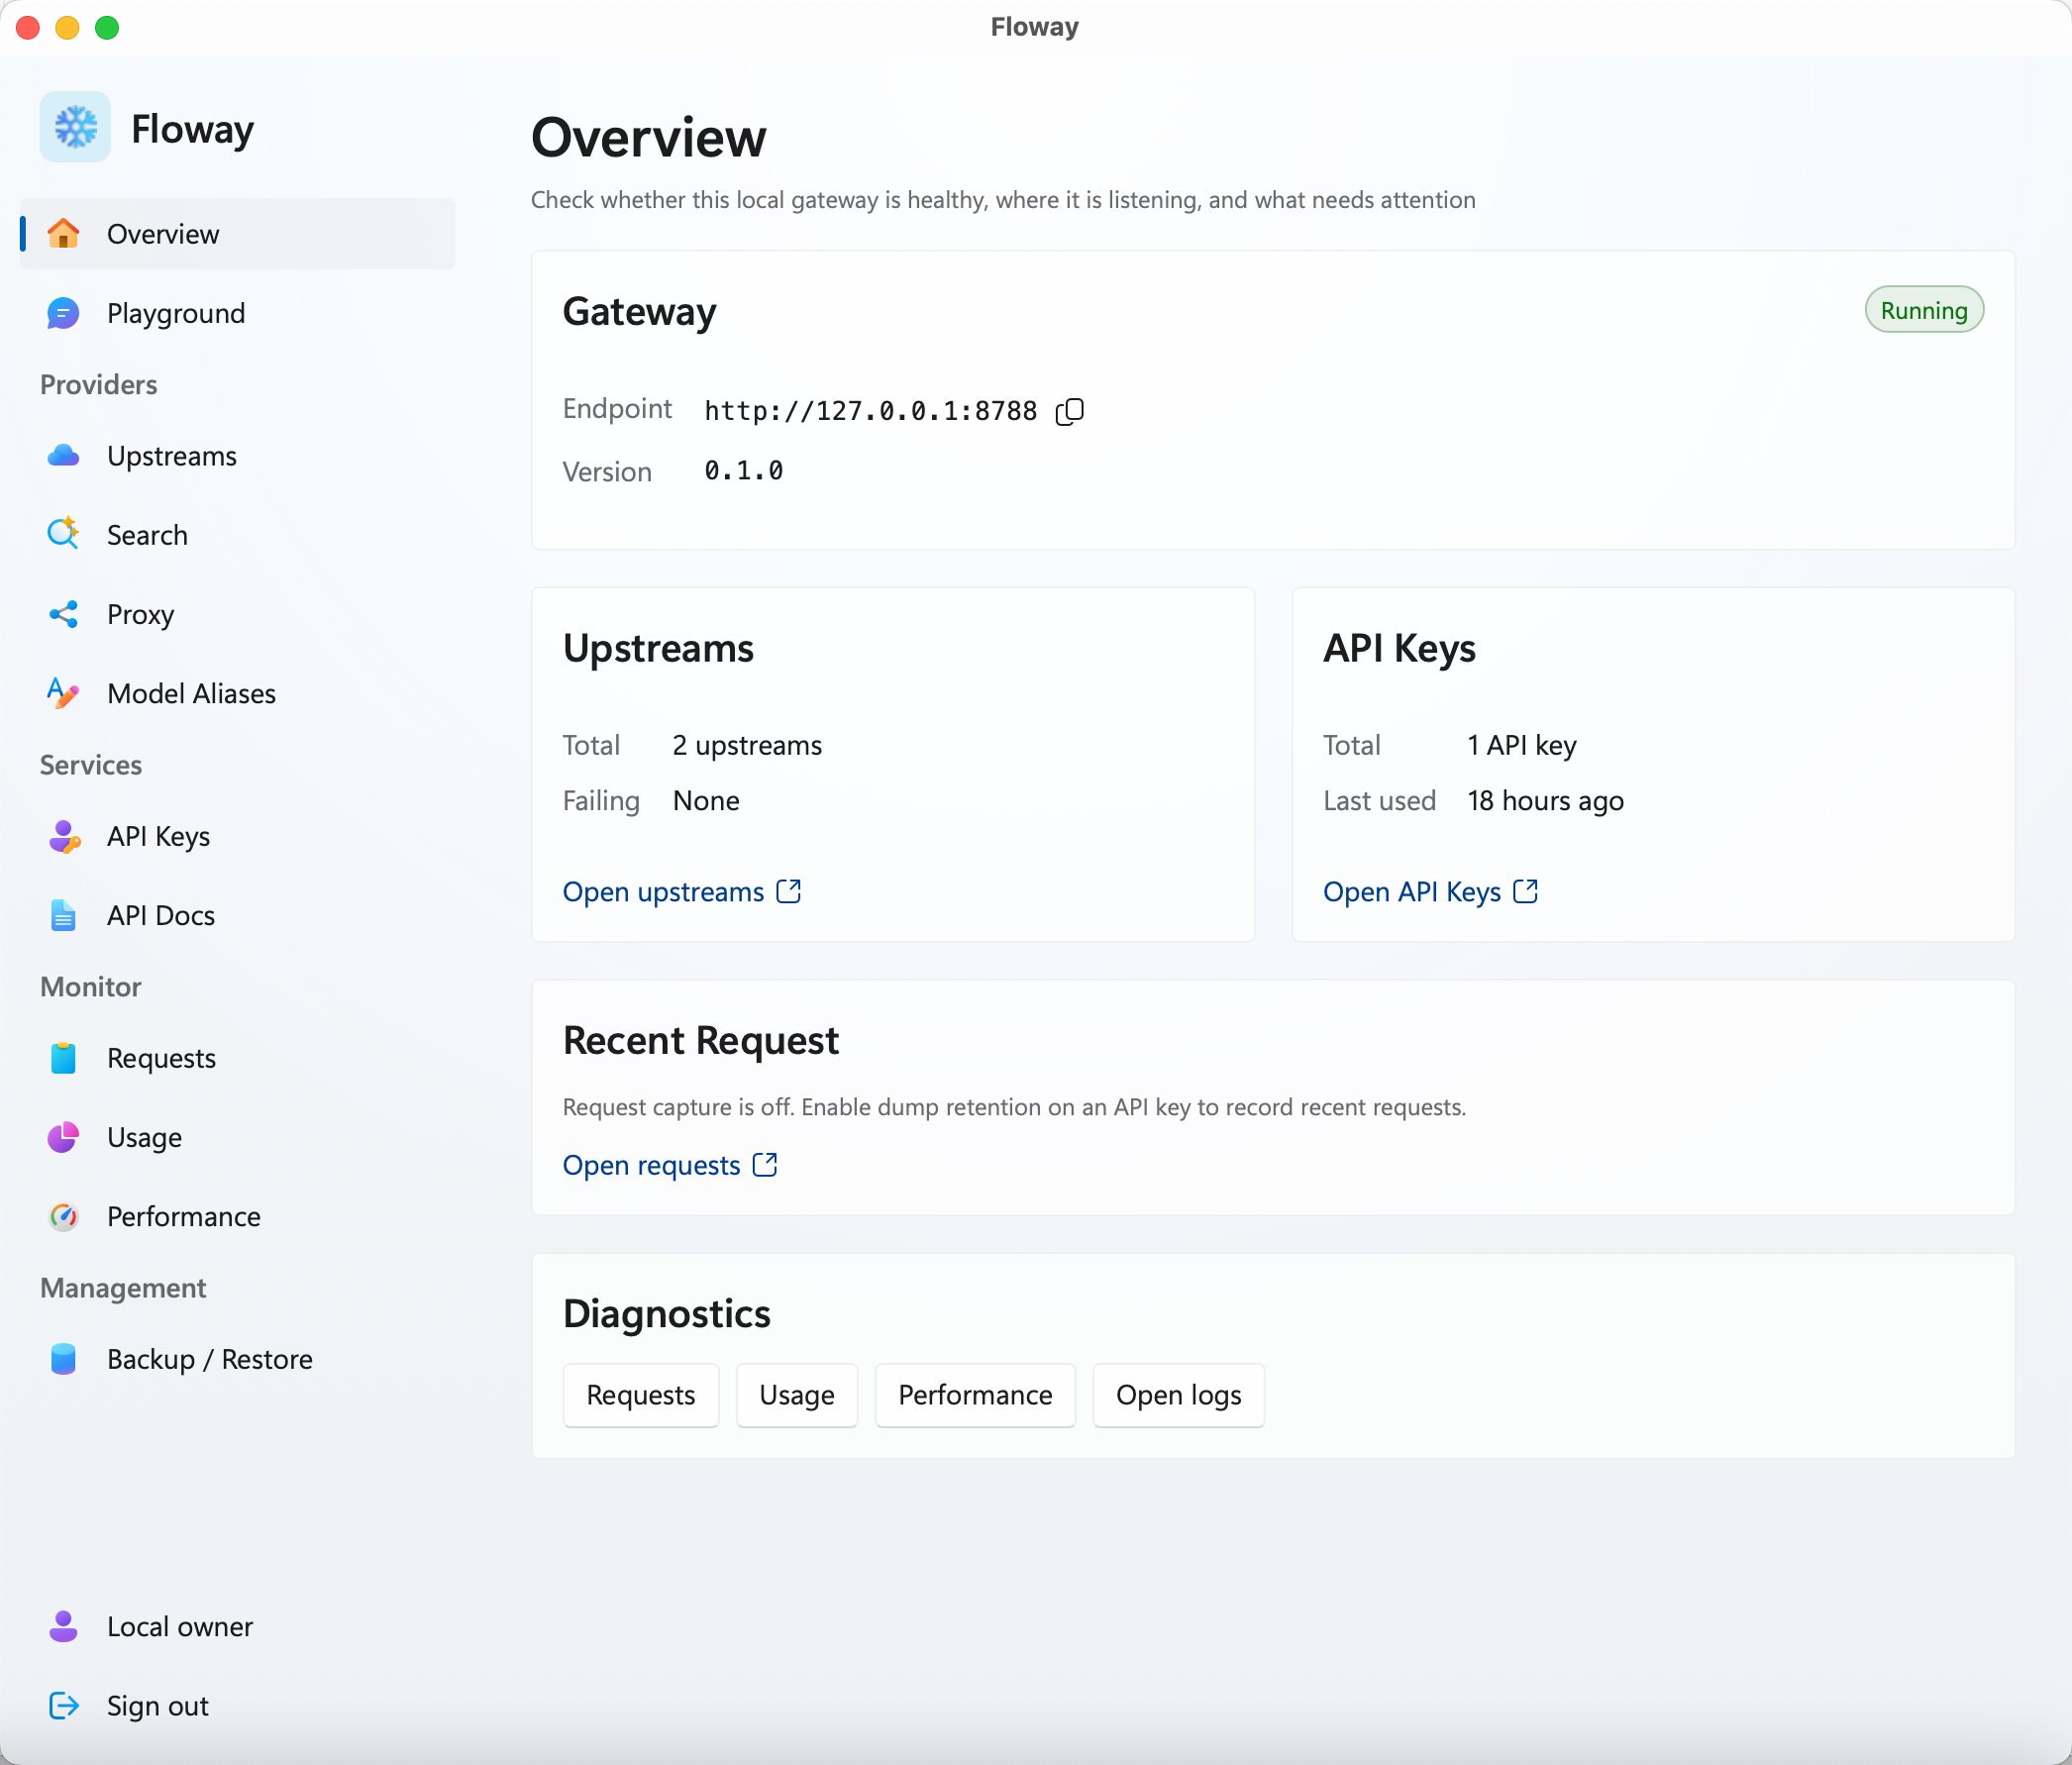The width and height of the screenshot is (2072, 1765).
Task: Click the API Docs document icon
Action: tap(63, 915)
